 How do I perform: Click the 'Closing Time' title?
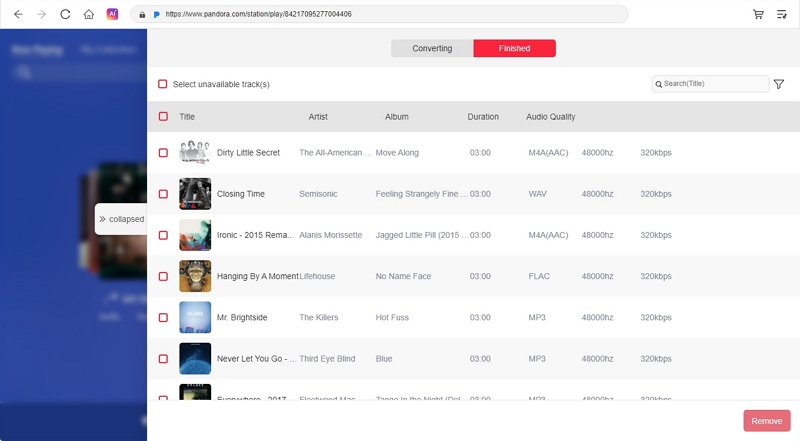coord(240,194)
